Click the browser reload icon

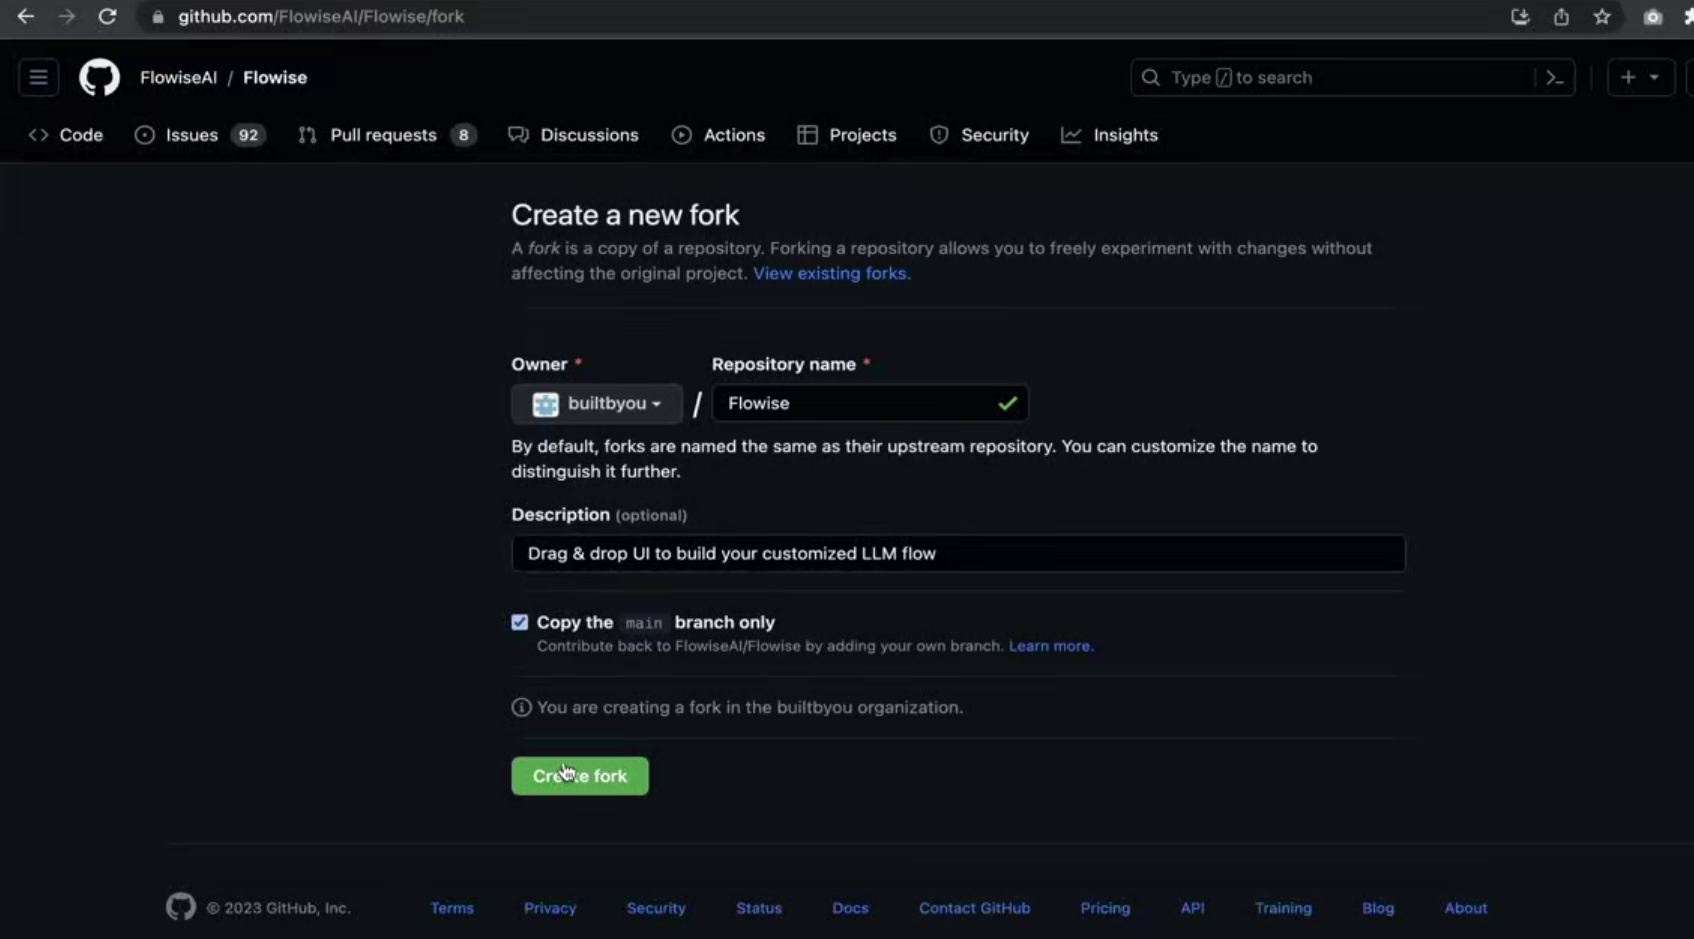(x=107, y=16)
